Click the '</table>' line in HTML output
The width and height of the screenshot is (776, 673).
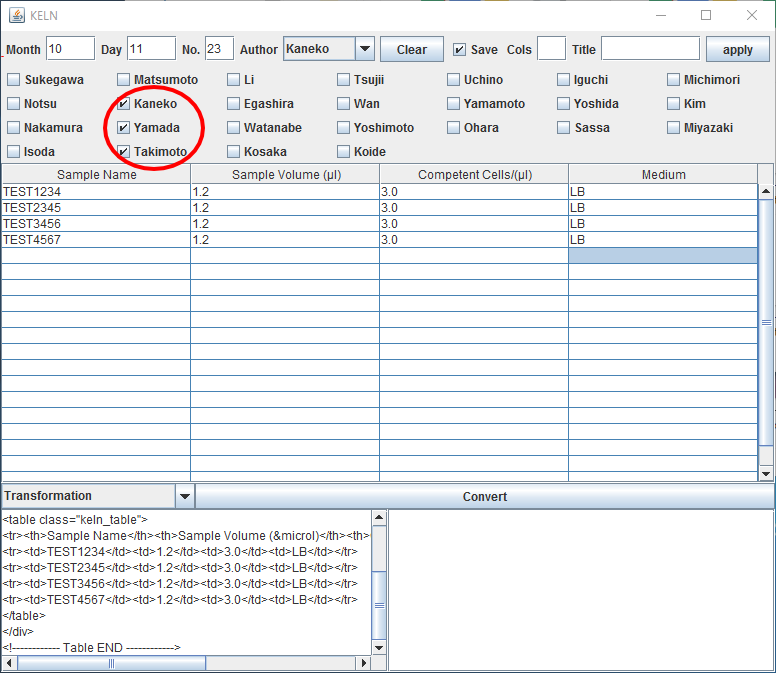(x=24, y=616)
